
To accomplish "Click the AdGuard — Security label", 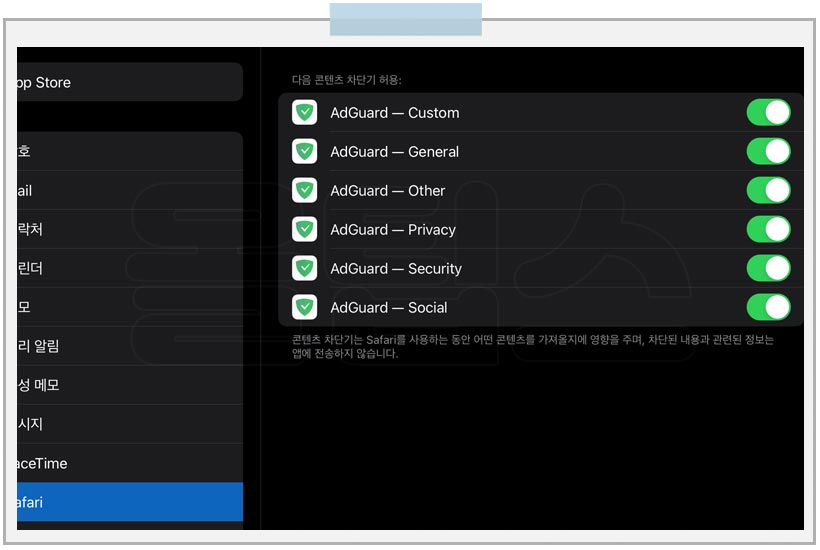I will (x=396, y=269).
